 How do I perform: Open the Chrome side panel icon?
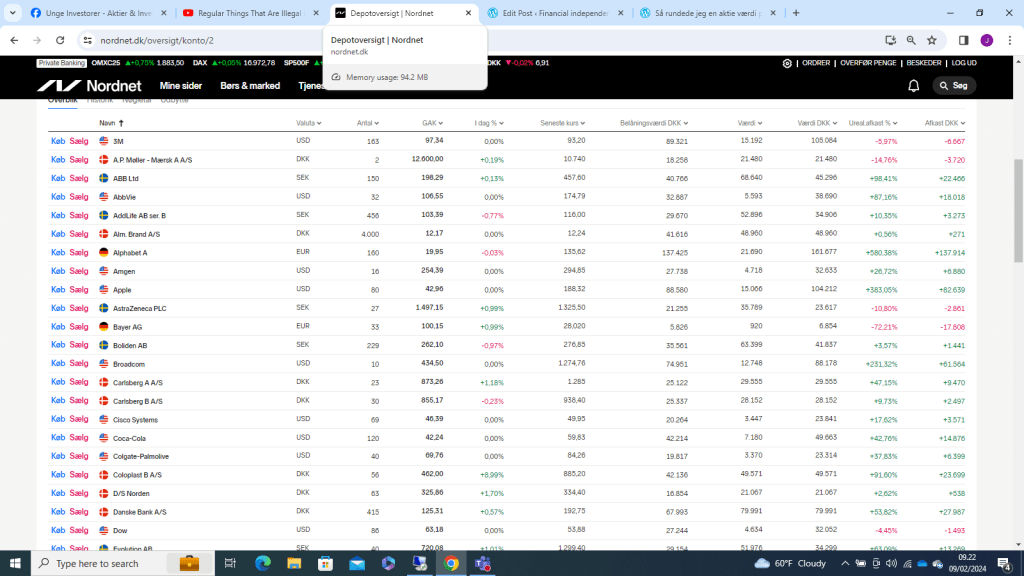(963, 40)
